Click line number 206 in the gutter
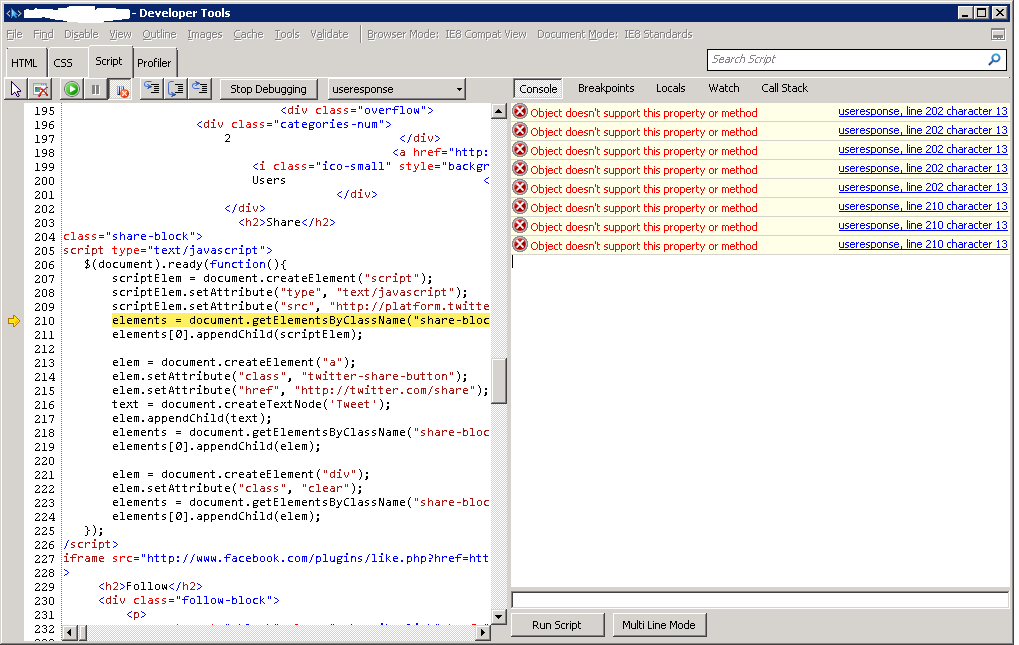This screenshot has width=1019, height=645. coord(44,265)
